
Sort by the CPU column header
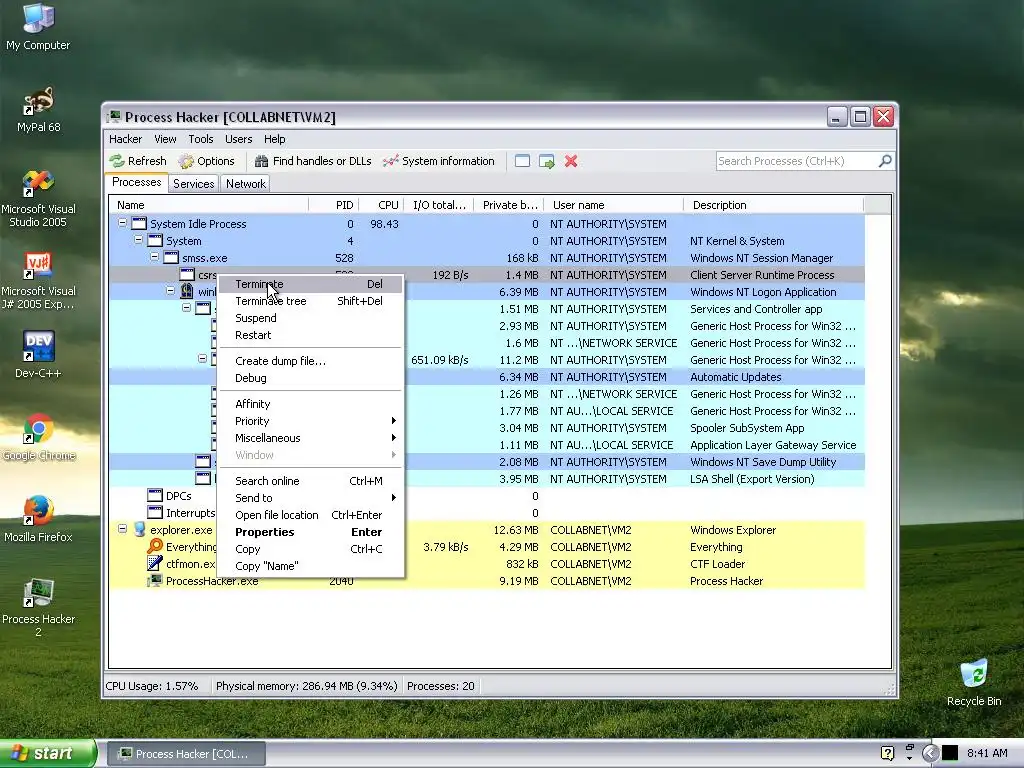click(x=381, y=205)
